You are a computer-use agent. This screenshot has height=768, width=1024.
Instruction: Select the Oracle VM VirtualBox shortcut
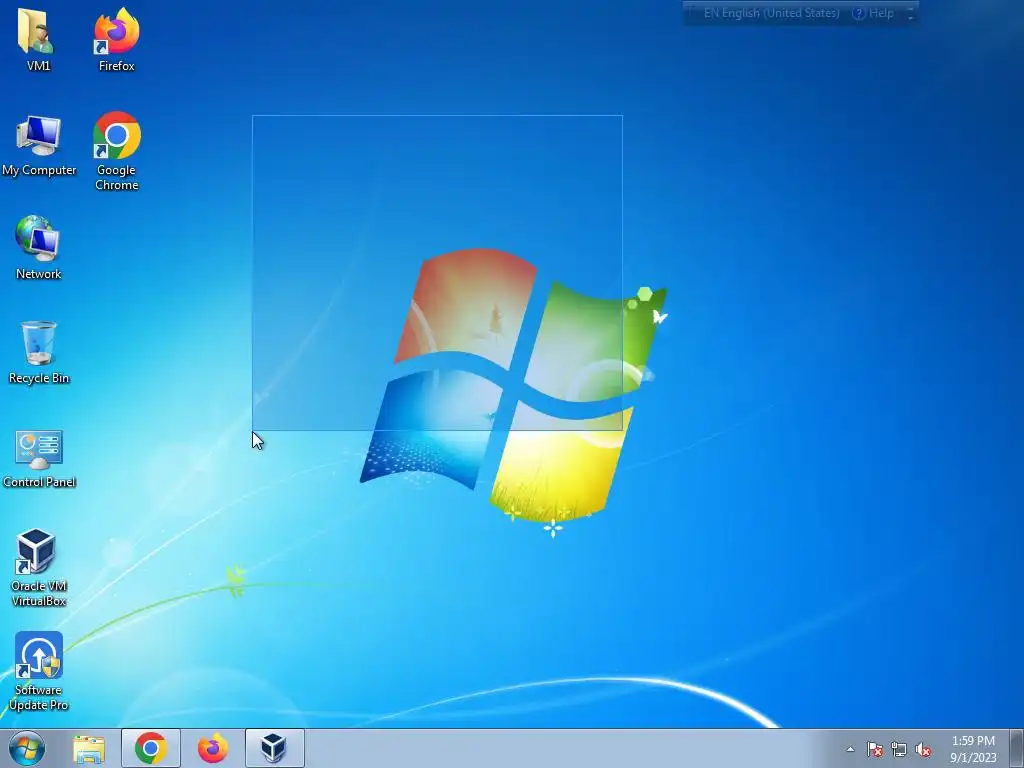pyautogui.click(x=39, y=568)
